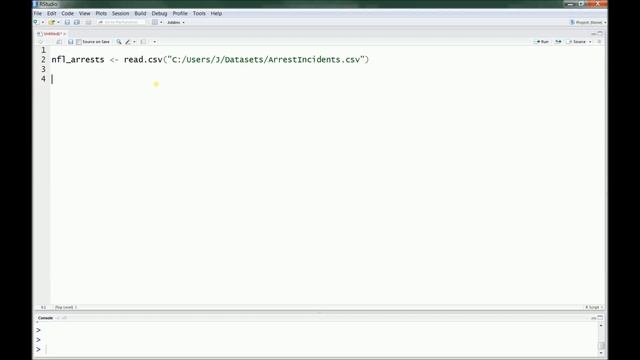This screenshot has height=360, width=640.
Task: Expand the New File dropdown arrow
Action: tap(42, 22)
